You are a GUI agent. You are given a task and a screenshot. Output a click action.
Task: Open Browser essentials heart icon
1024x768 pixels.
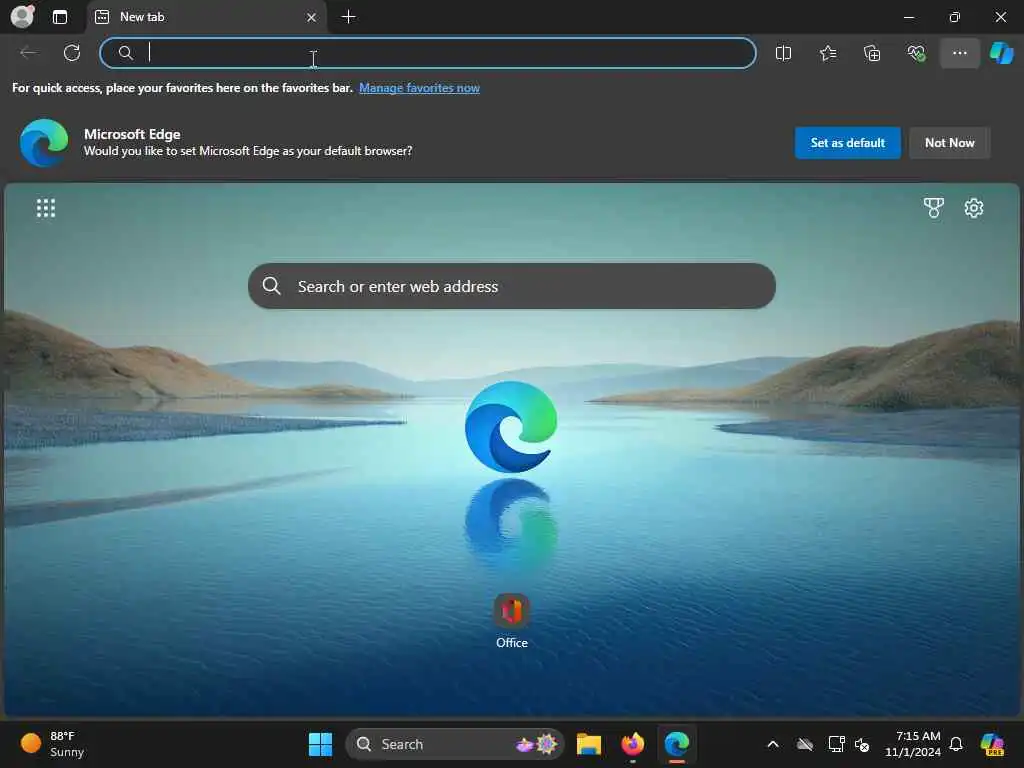pyautogui.click(x=916, y=53)
